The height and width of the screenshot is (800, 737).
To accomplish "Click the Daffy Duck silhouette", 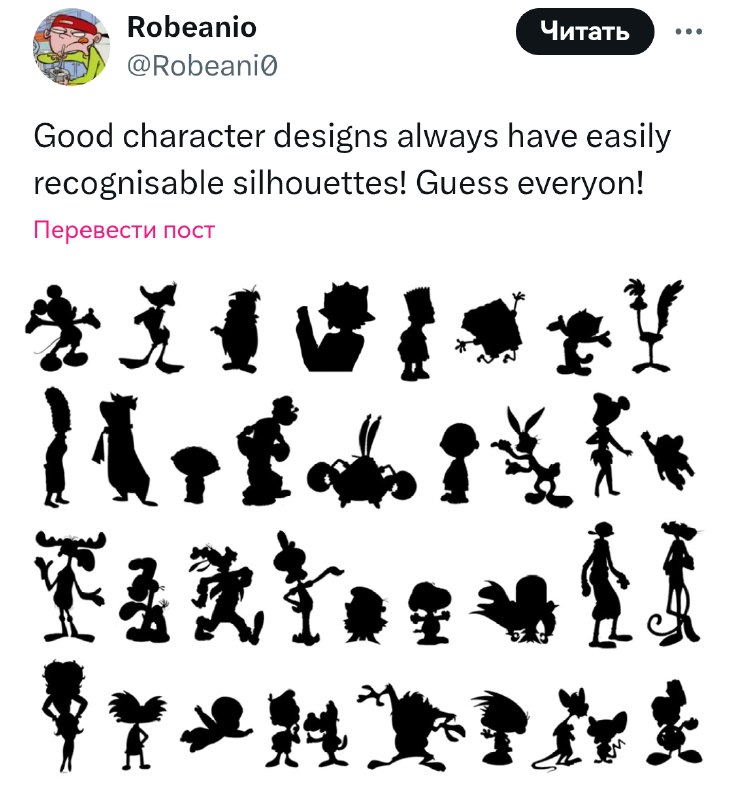I will pos(152,327).
